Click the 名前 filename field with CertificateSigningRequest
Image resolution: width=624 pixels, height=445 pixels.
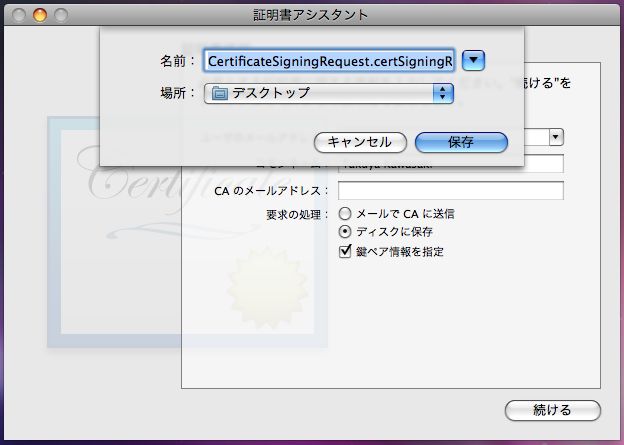(x=329, y=61)
